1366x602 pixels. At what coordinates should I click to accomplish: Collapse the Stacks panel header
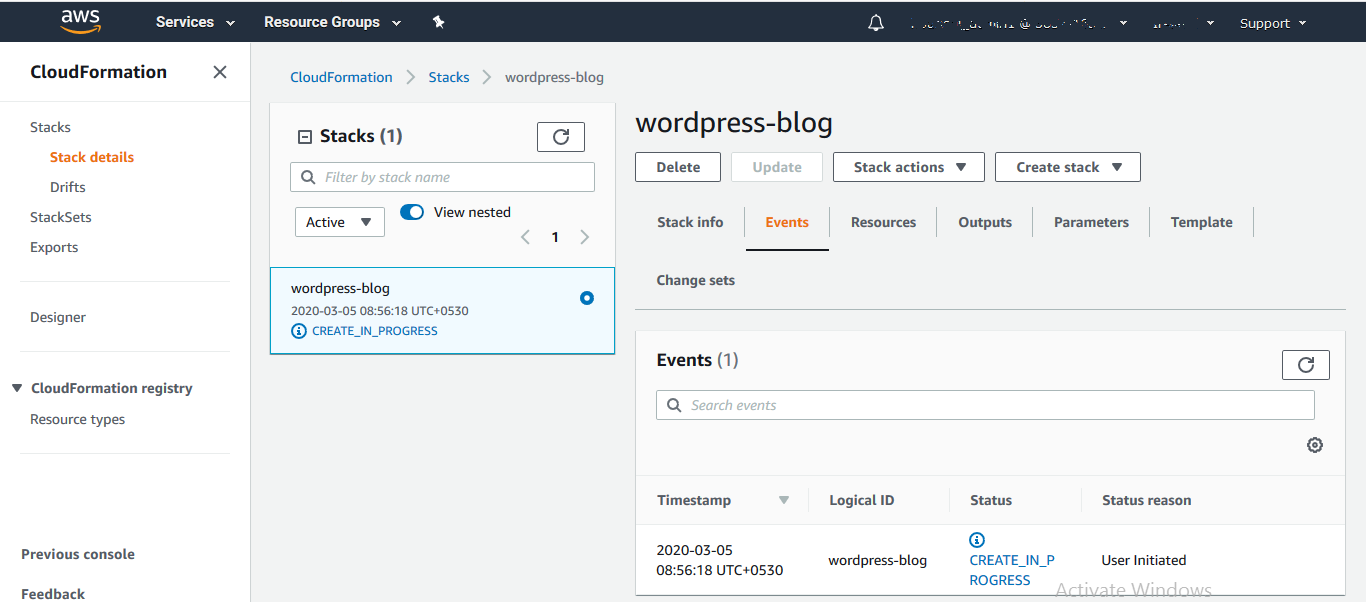pos(306,137)
